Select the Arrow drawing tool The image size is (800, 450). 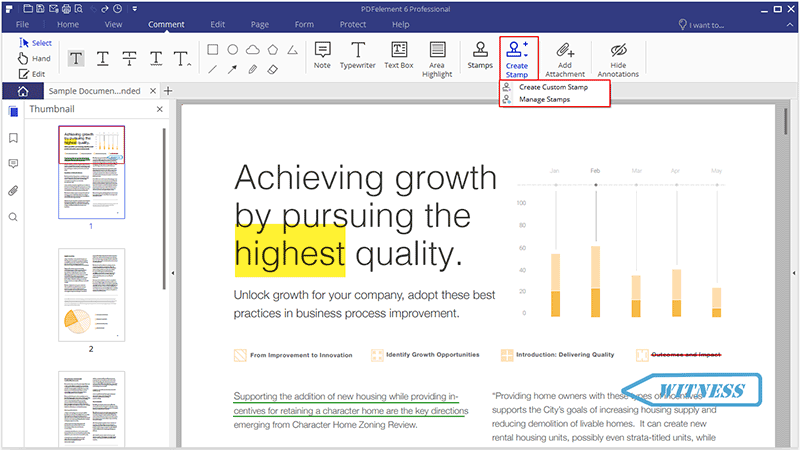233,69
